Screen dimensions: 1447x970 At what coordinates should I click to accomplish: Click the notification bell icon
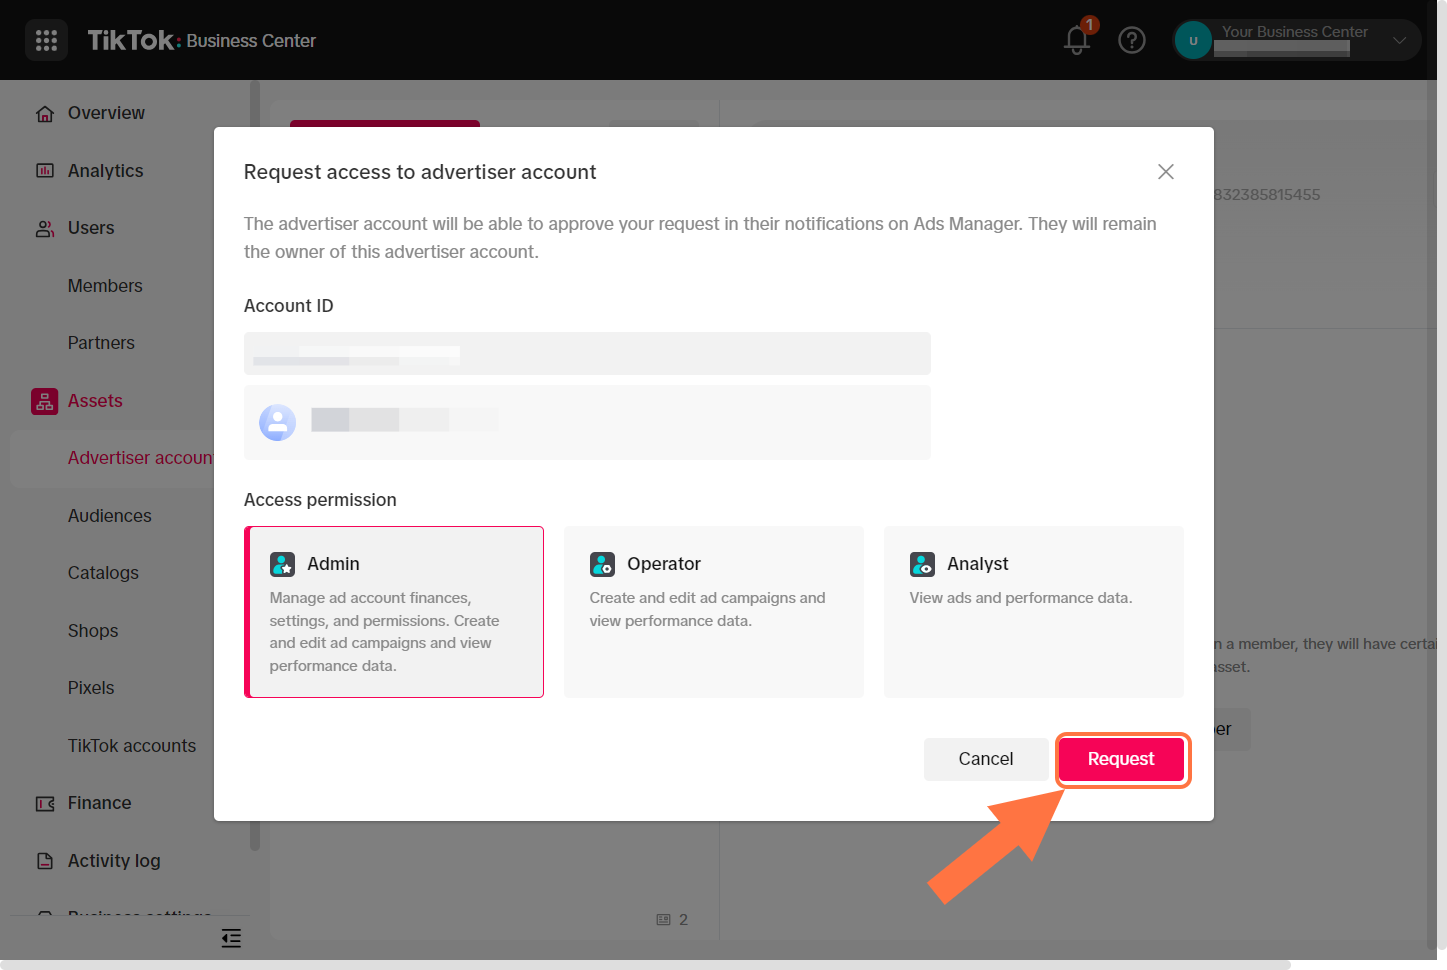1076,40
